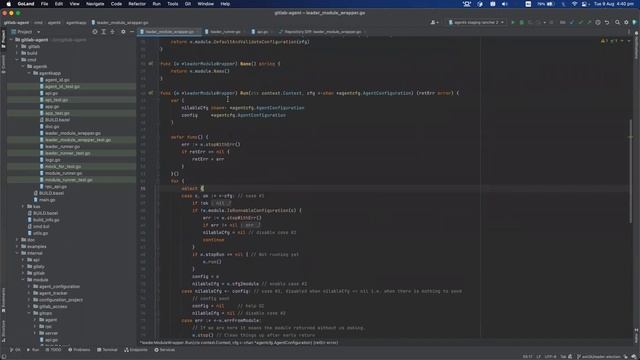This screenshot has width=640, height=360.
Task: Toggle the Structure side tool window
Action: pos(3,331)
